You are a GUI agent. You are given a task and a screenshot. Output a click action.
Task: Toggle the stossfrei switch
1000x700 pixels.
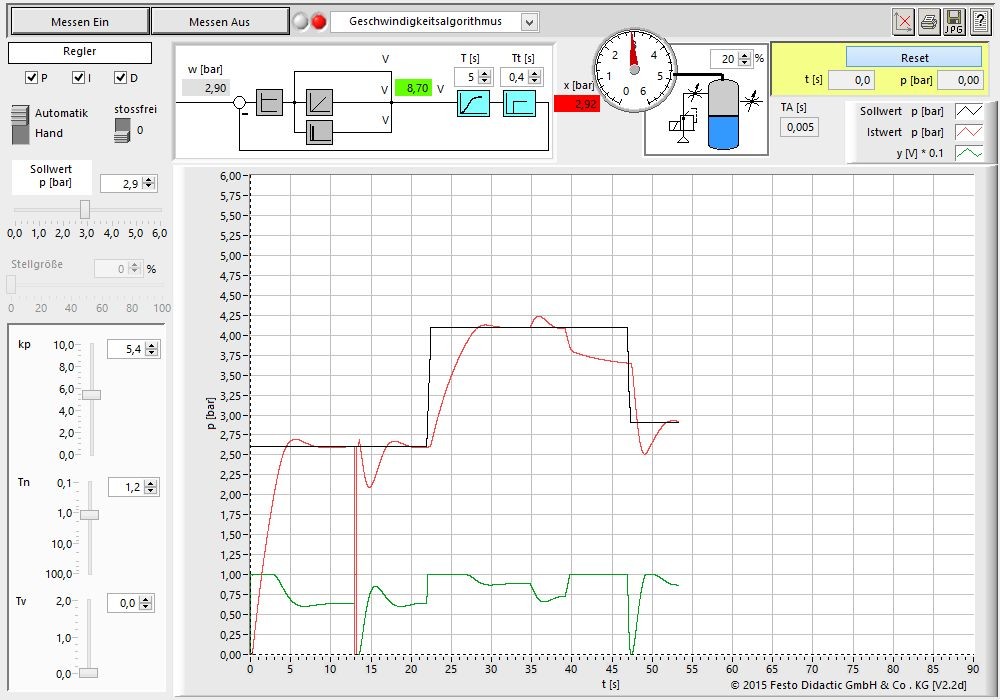tap(122, 130)
